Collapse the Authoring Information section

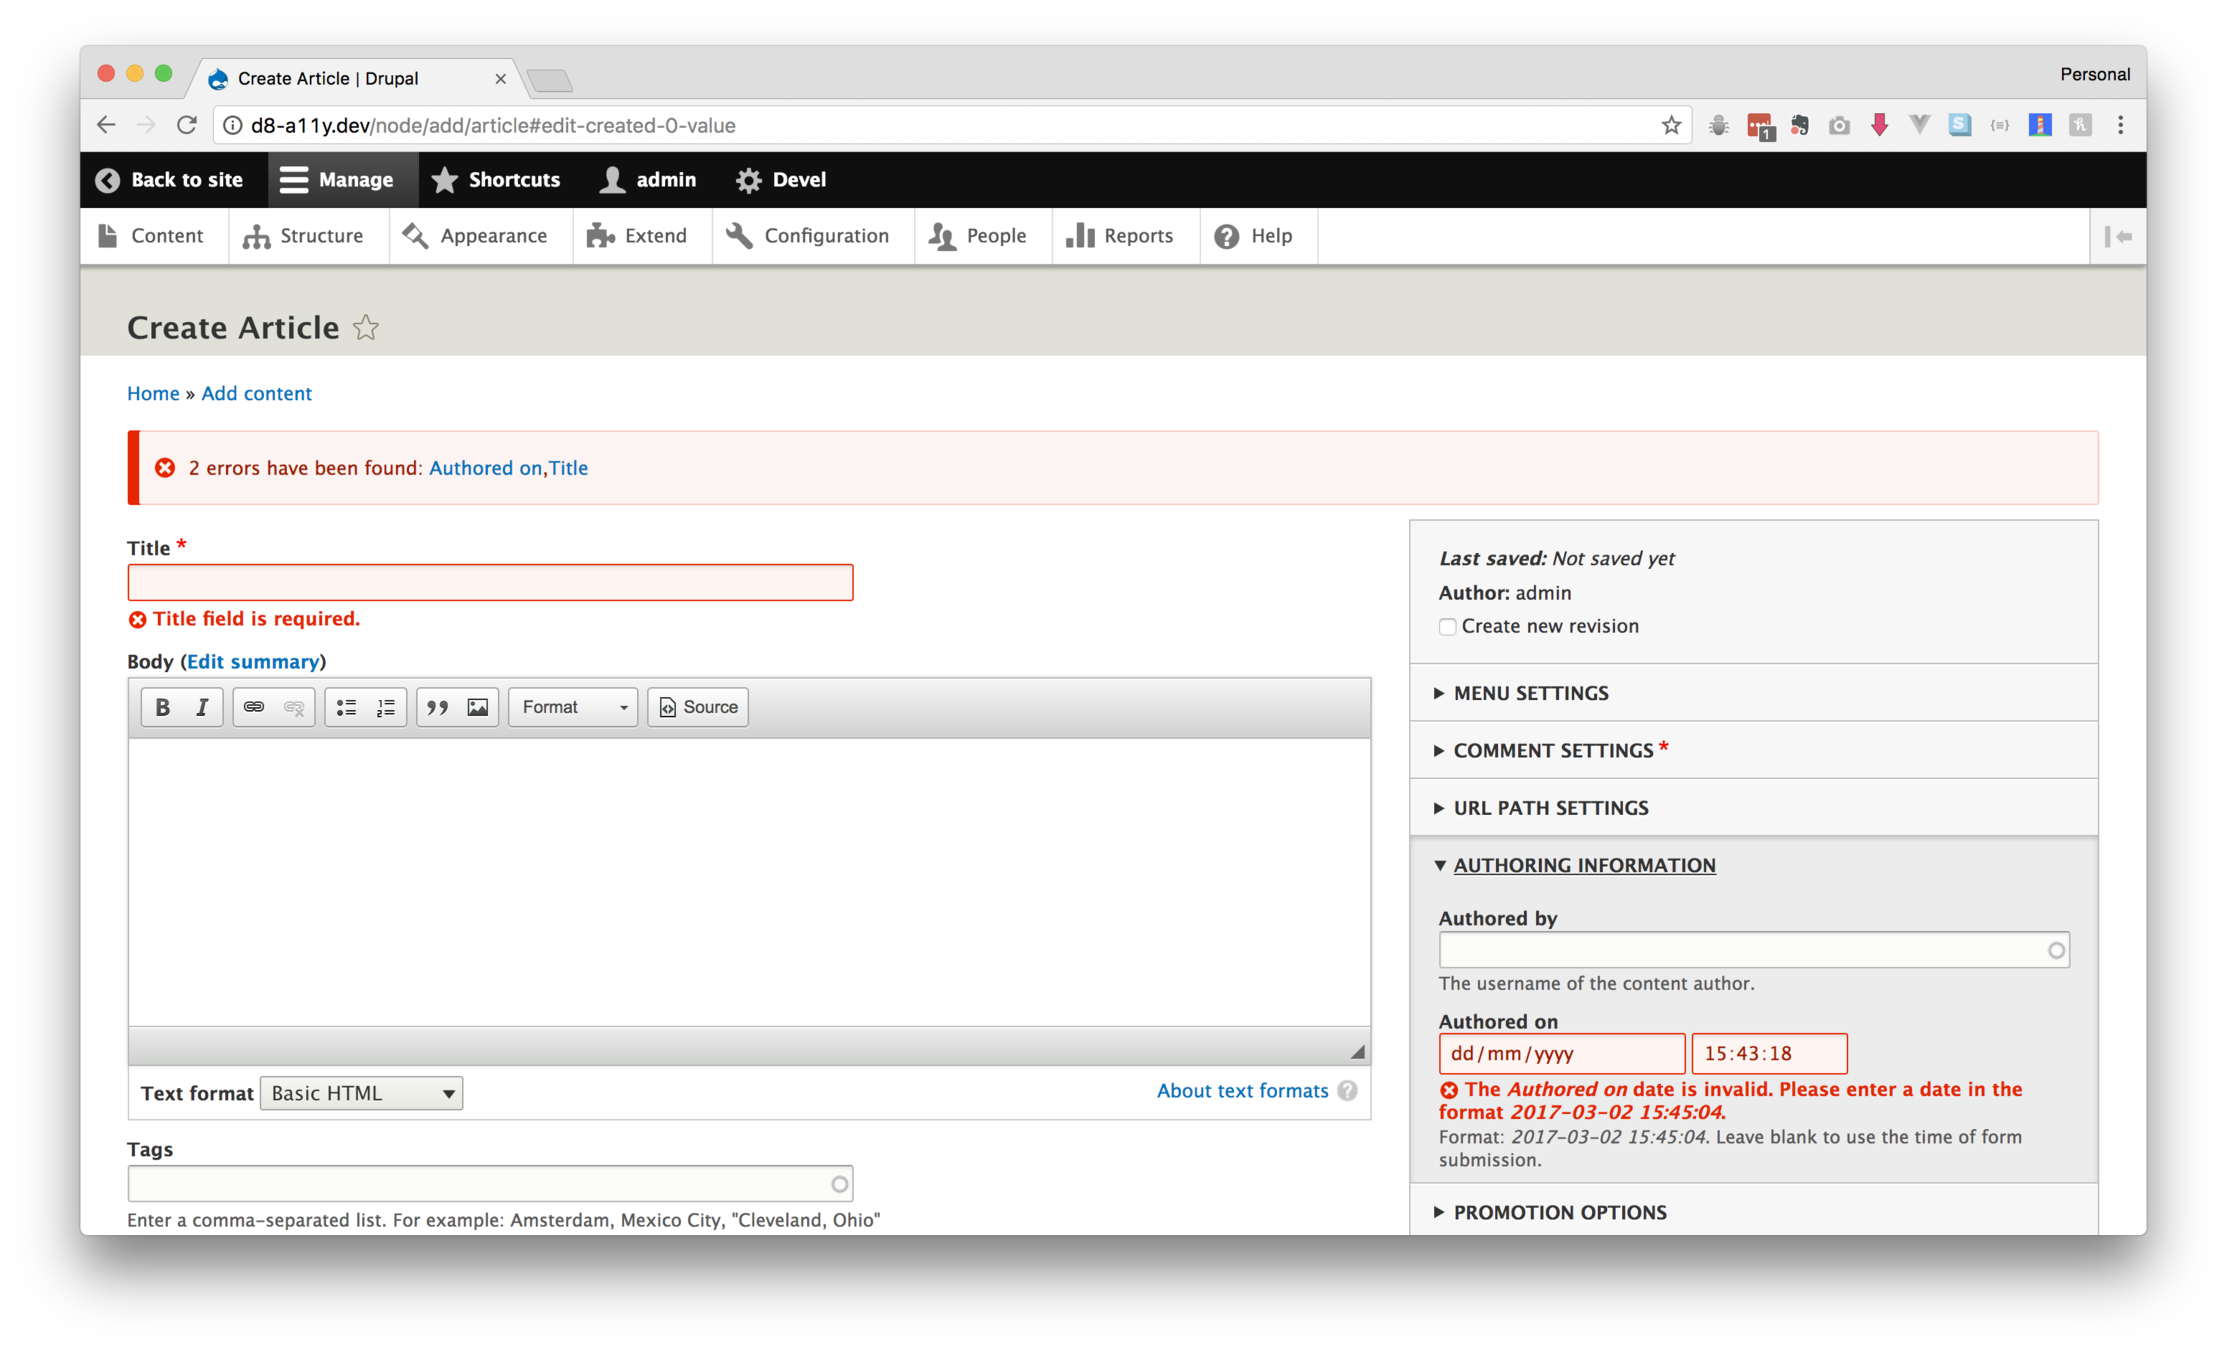1584,865
